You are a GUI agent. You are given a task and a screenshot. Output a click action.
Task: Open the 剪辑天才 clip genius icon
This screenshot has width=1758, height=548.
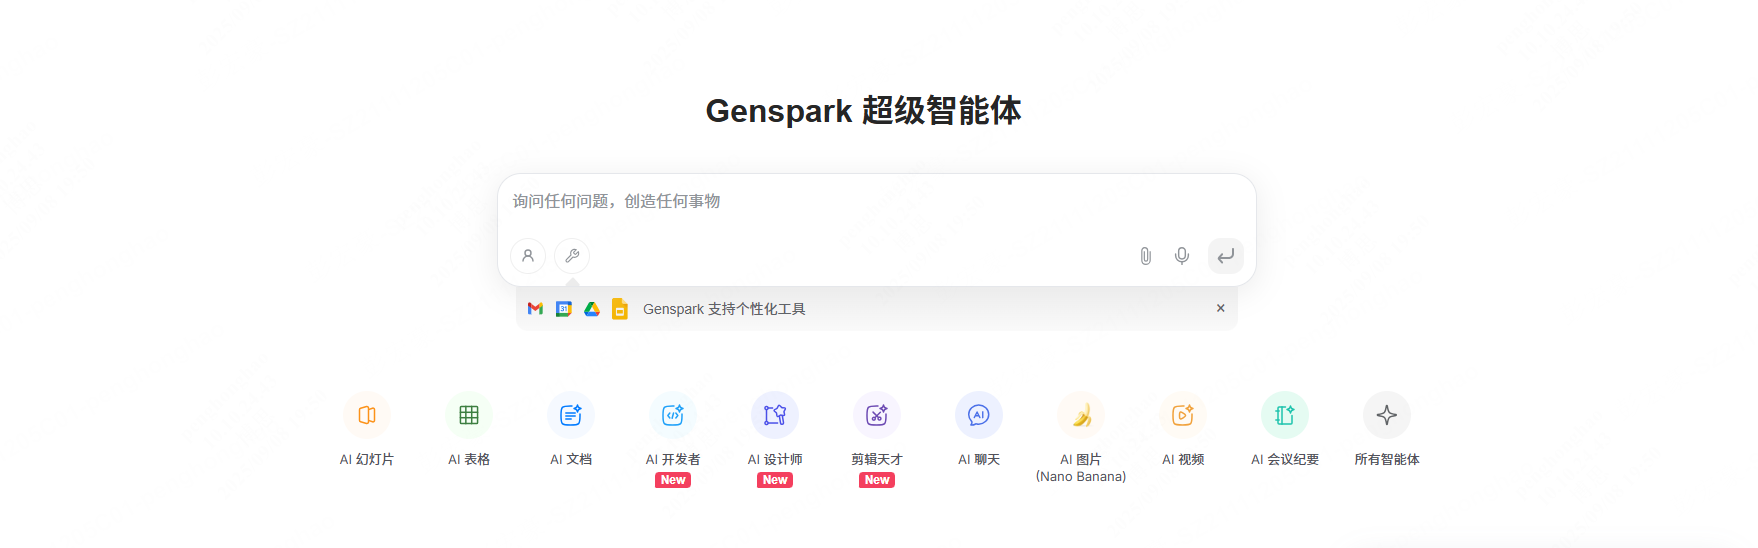pos(877,415)
